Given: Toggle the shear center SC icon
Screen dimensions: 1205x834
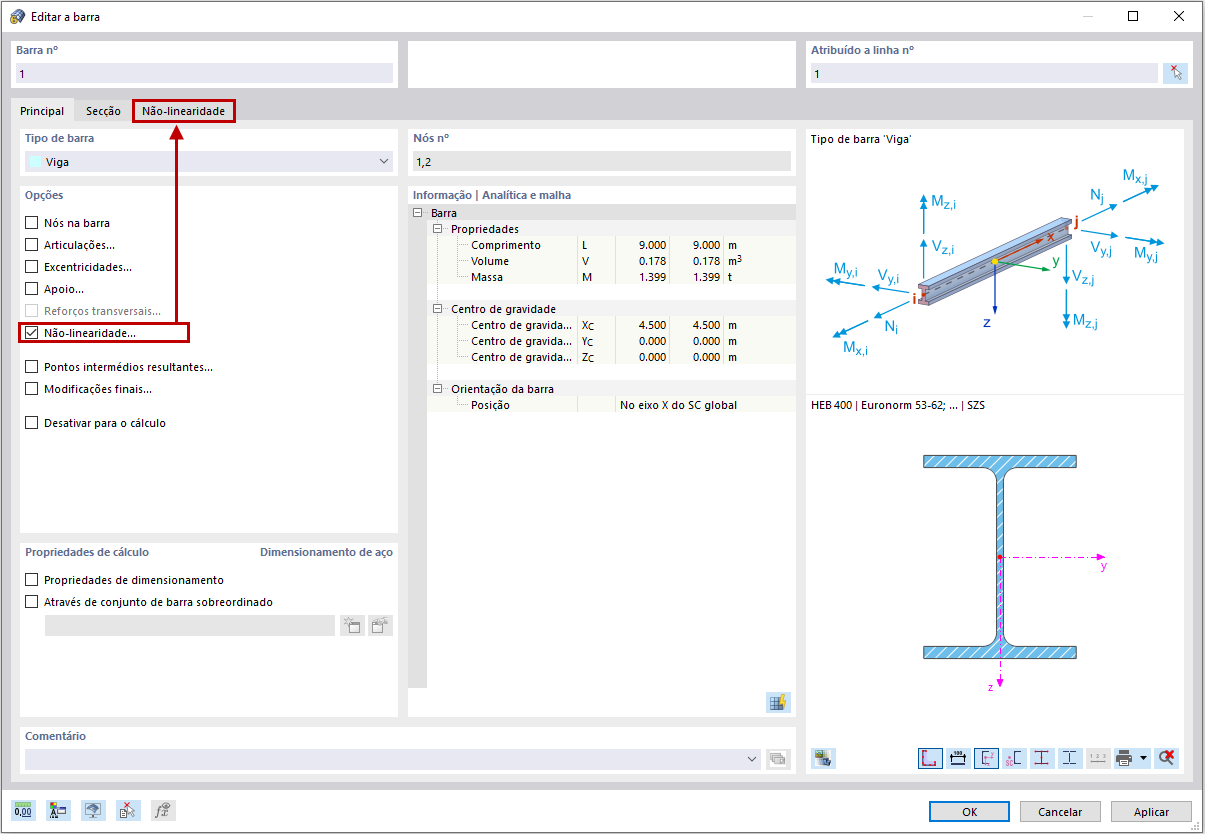Looking at the screenshot, I should click(1014, 758).
